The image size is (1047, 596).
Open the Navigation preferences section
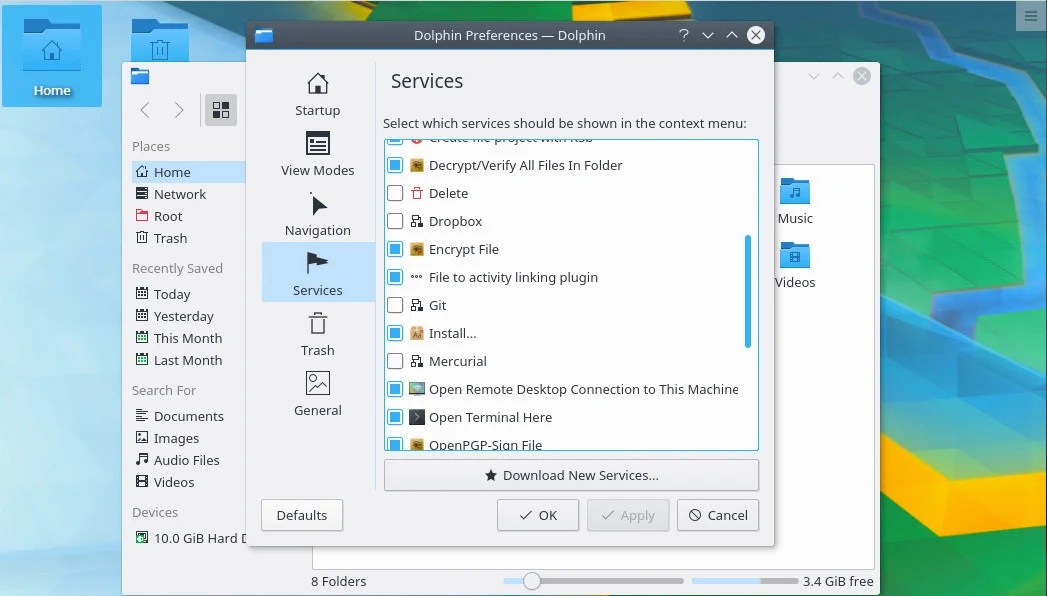tap(317, 214)
